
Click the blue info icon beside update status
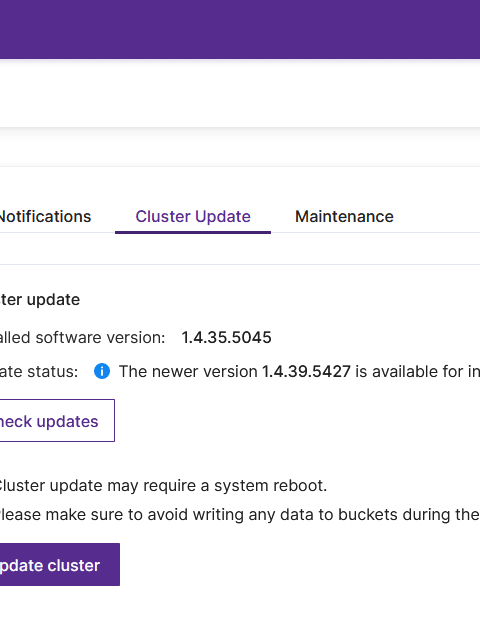102,371
